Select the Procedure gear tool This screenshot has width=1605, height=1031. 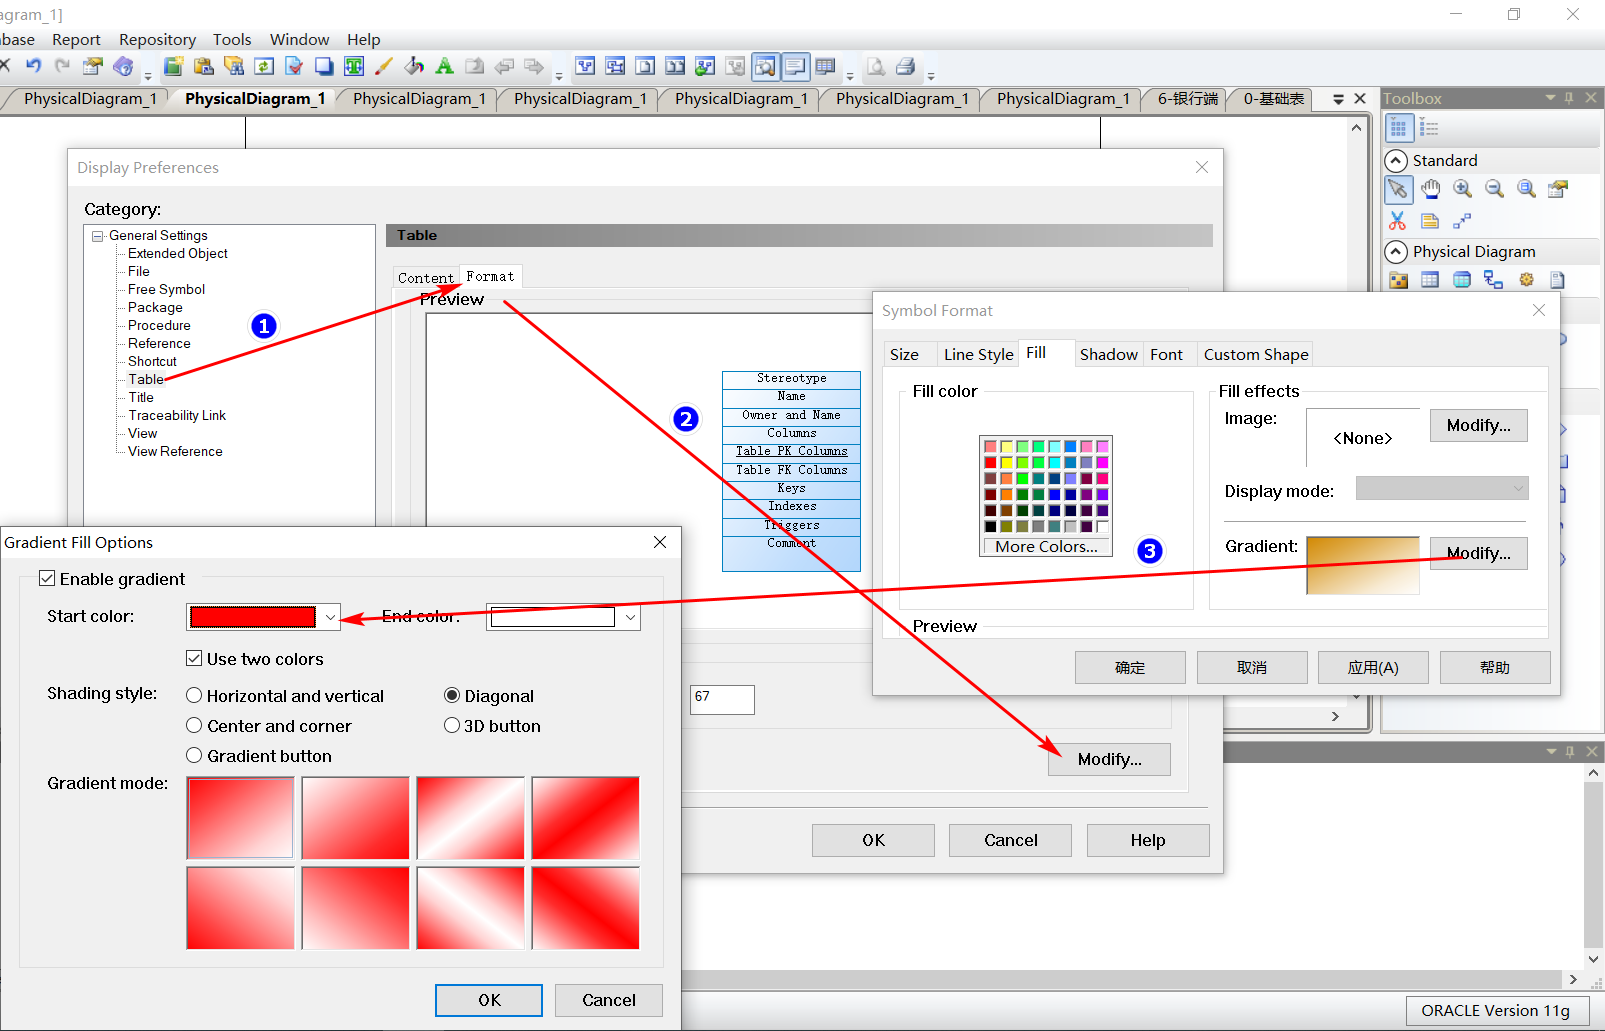pyautogui.click(x=1526, y=280)
